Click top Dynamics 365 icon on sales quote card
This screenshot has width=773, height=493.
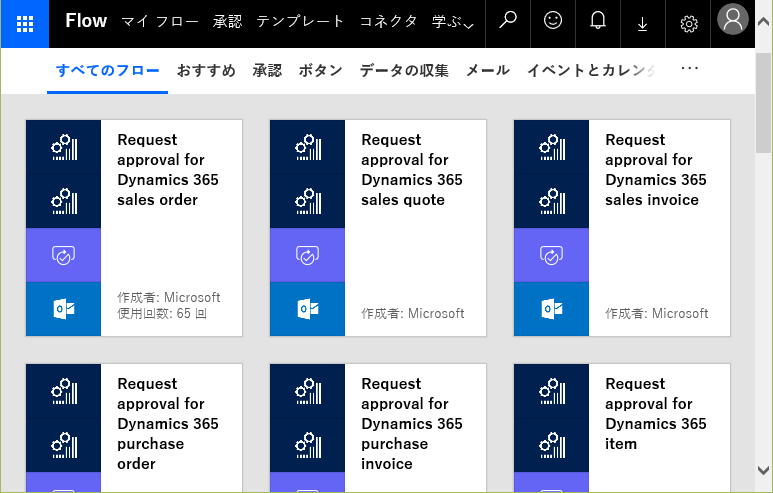[308, 147]
